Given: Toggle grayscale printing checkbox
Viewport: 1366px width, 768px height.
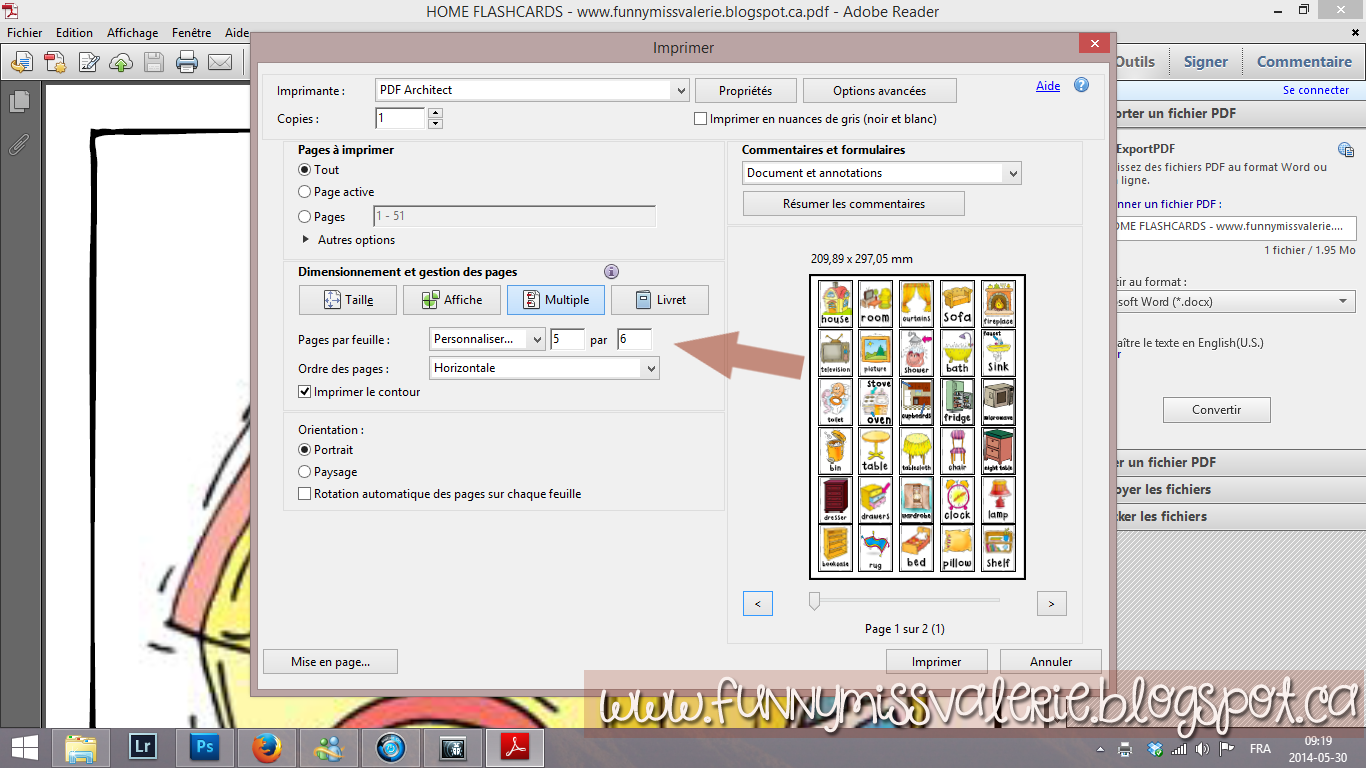Looking at the screenshot, I should (x=701, y=119).
